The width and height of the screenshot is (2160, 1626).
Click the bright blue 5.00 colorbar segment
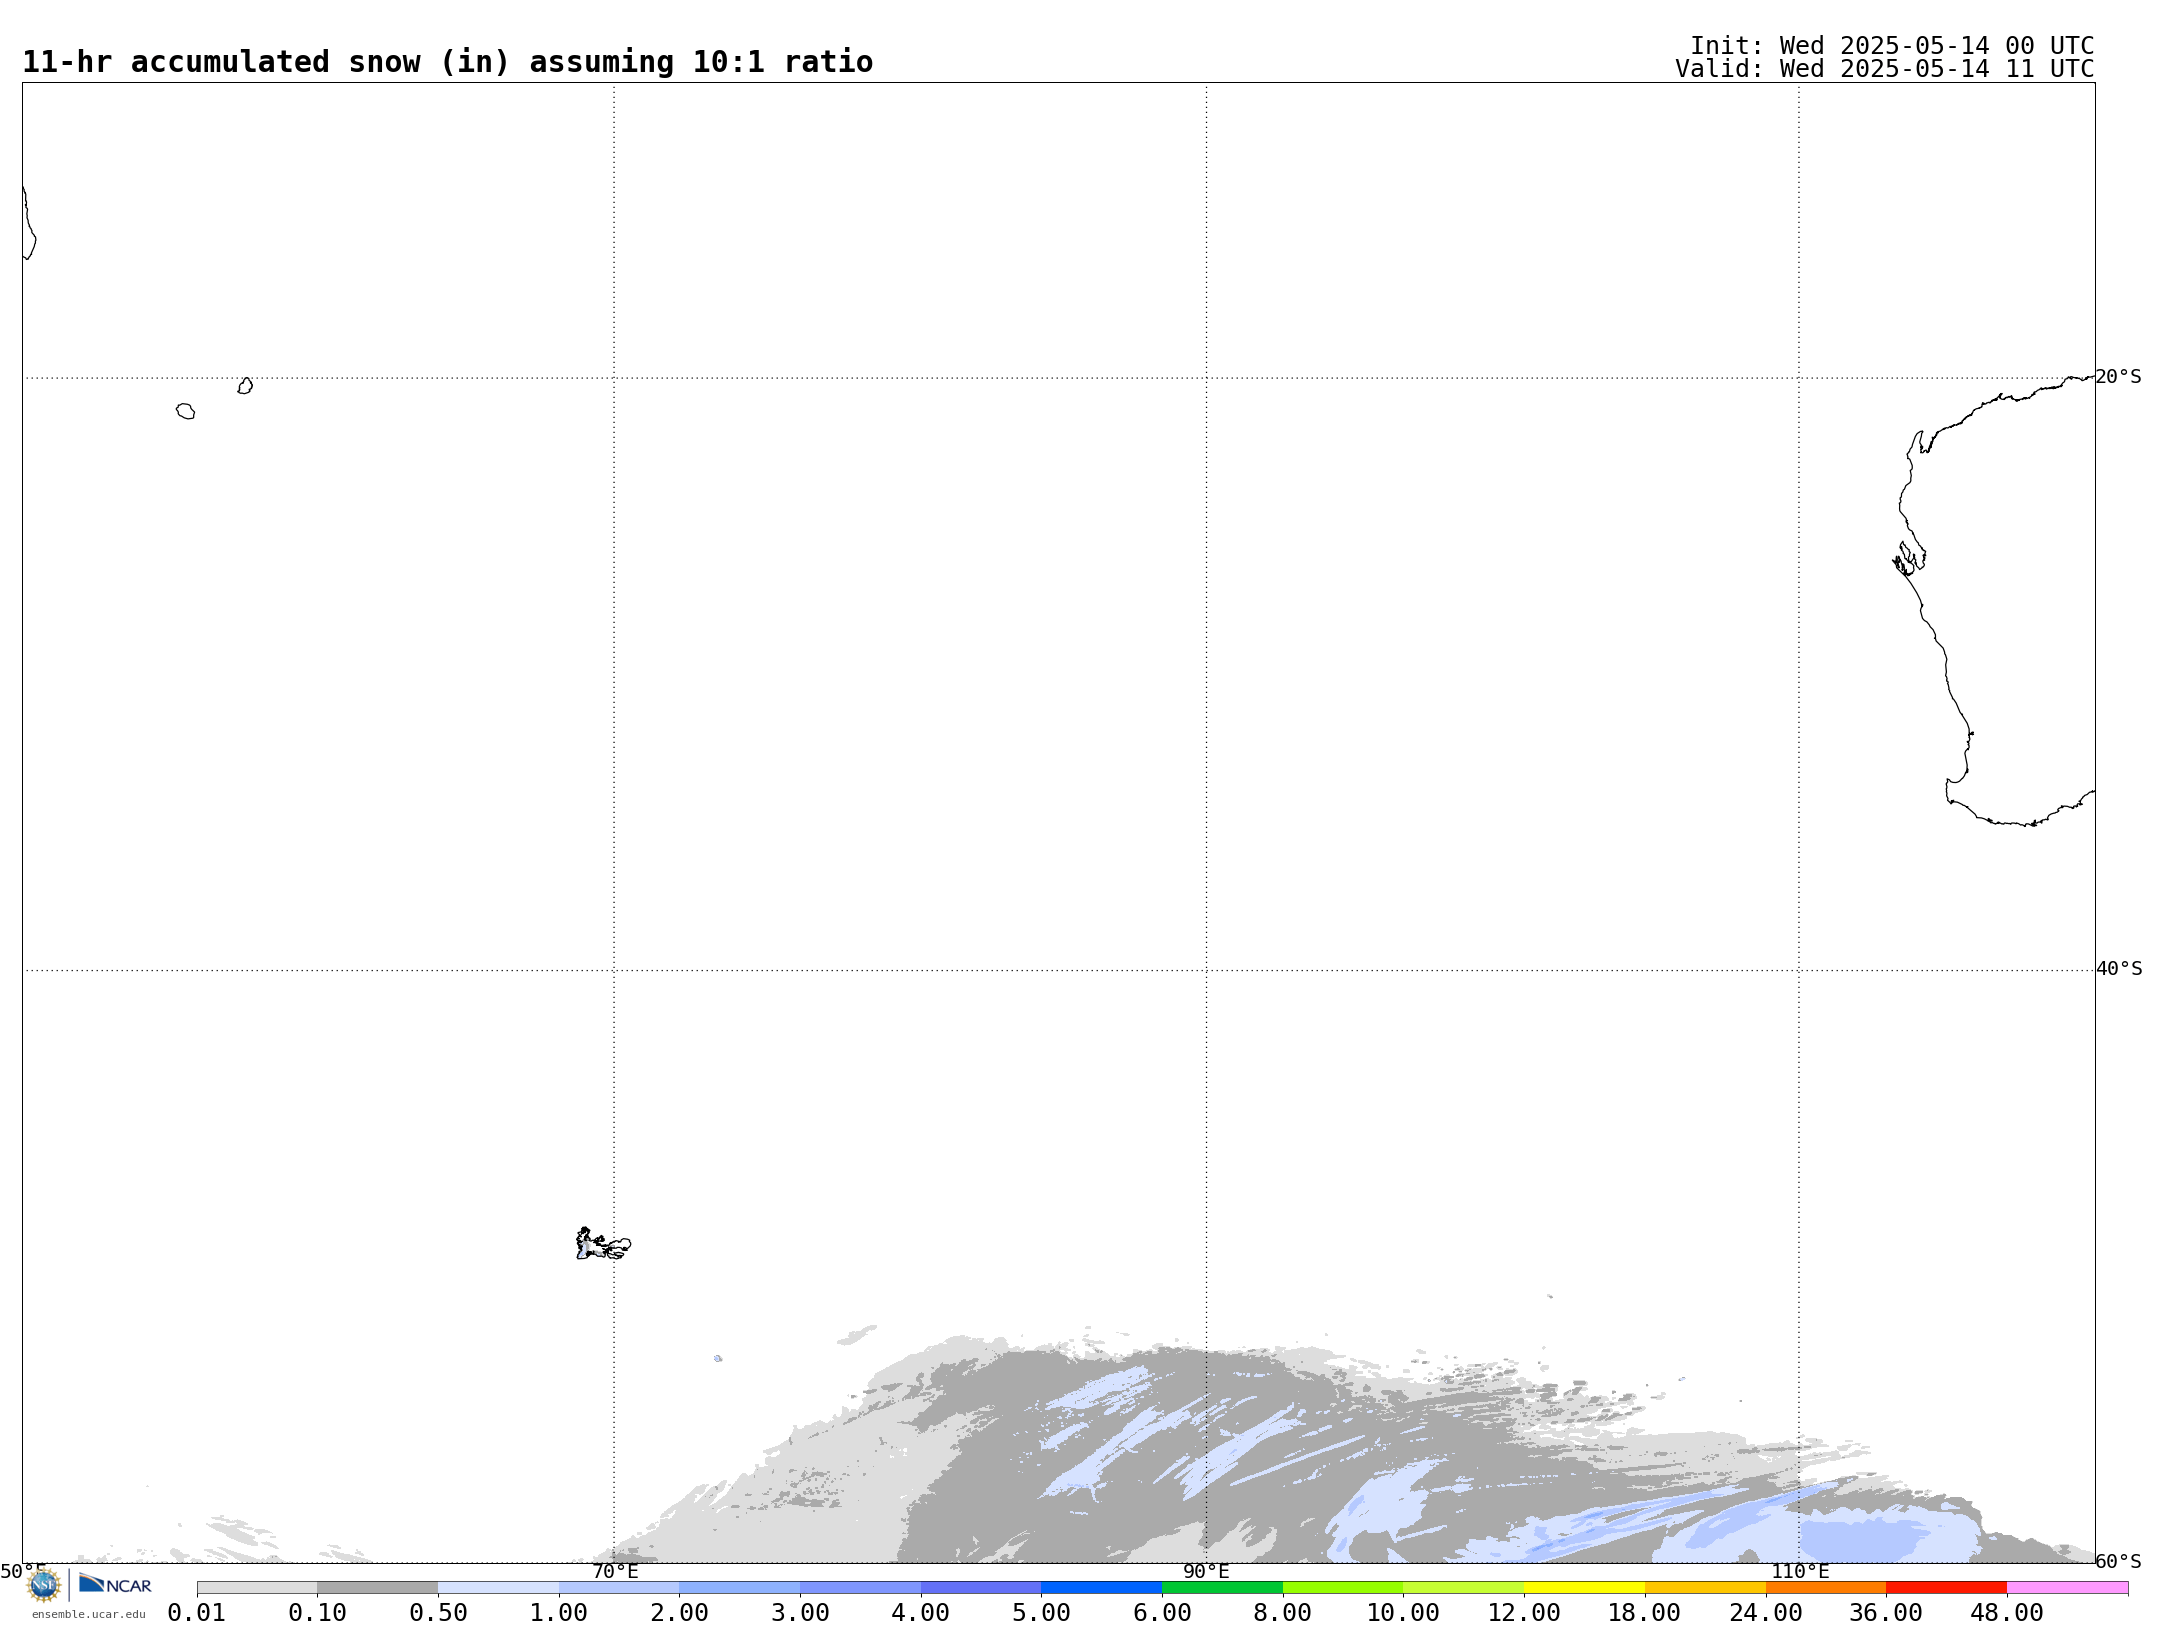[1101, 1588]
